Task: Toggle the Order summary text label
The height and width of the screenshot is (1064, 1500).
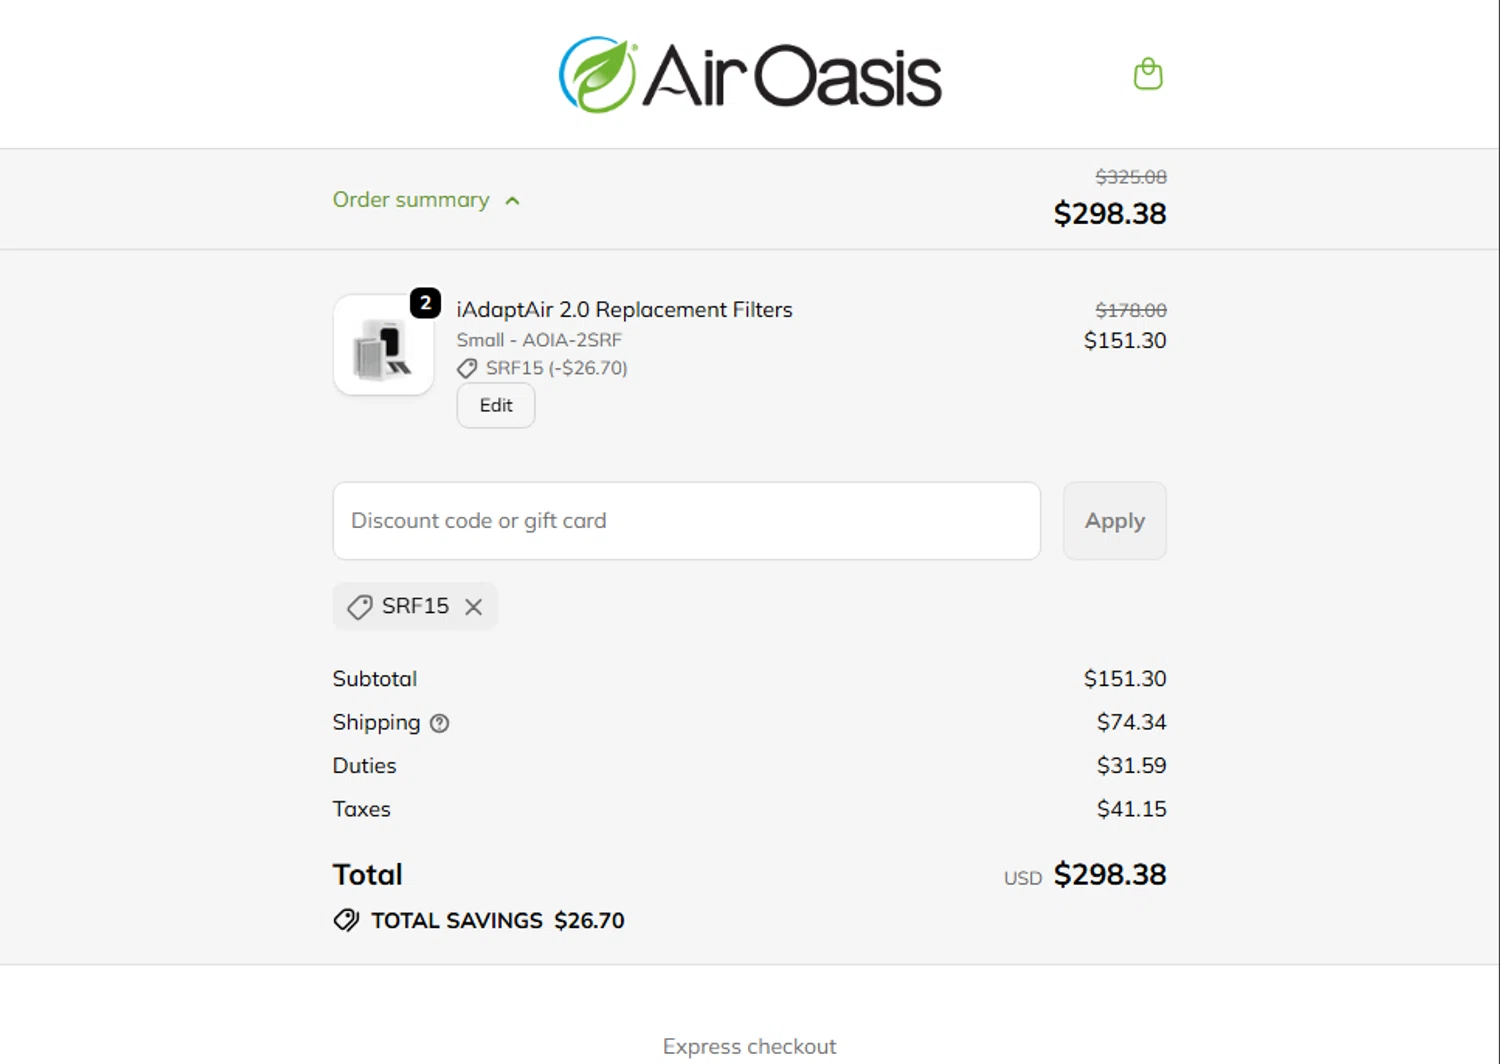Action: tap(411, 200)
